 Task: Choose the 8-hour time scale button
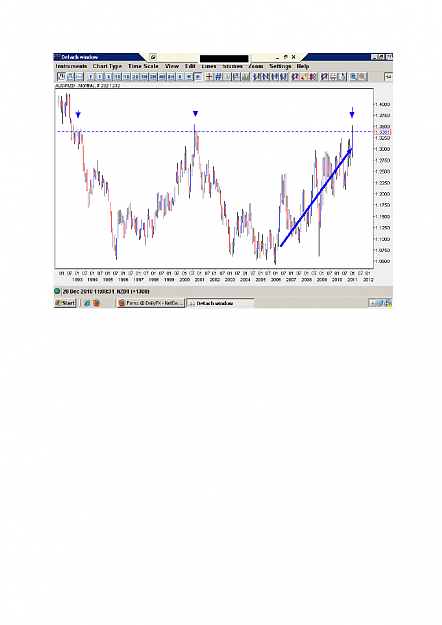pyautogui.click(x=171, y=77)
